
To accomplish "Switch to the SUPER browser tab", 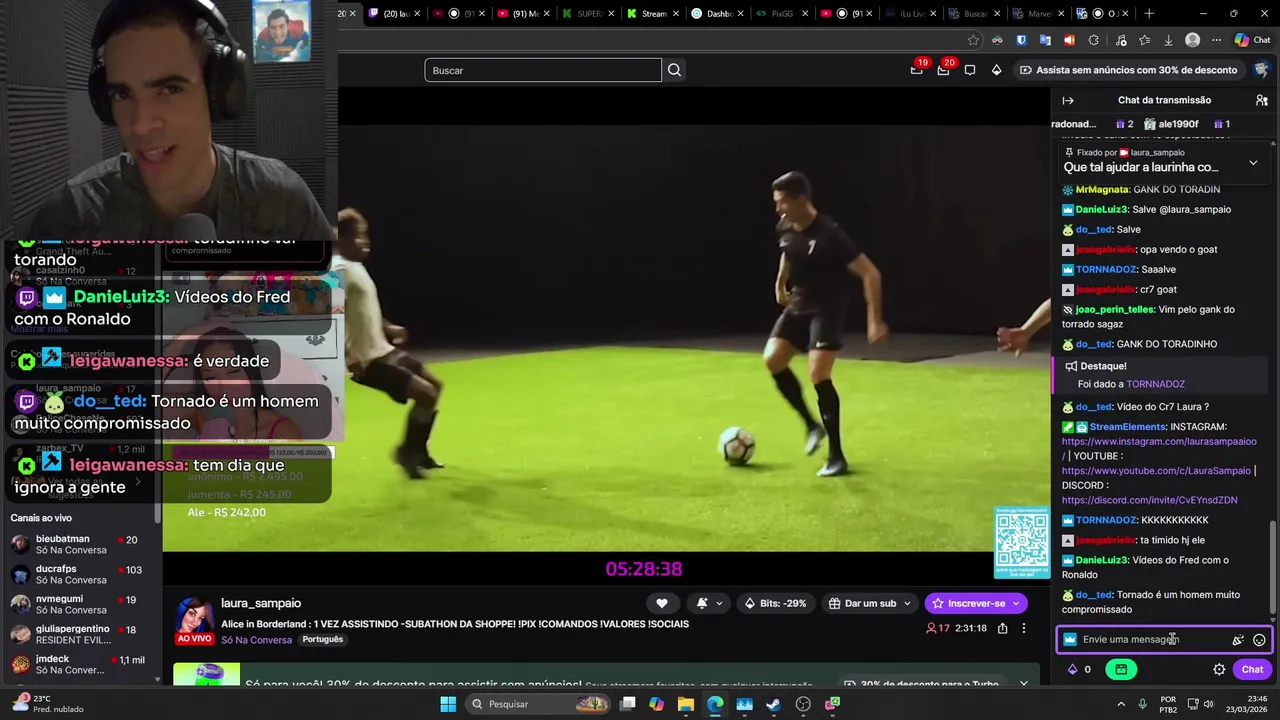I will click(x=588, y=13).
